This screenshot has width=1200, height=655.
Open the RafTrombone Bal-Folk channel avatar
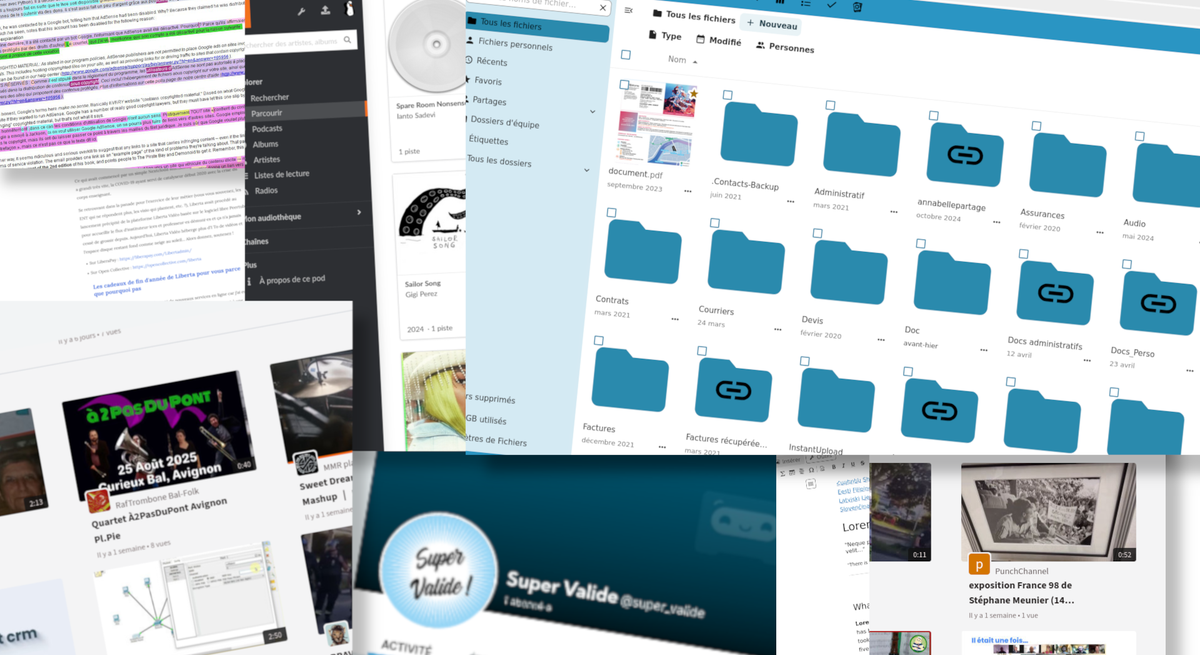point(98,501)
